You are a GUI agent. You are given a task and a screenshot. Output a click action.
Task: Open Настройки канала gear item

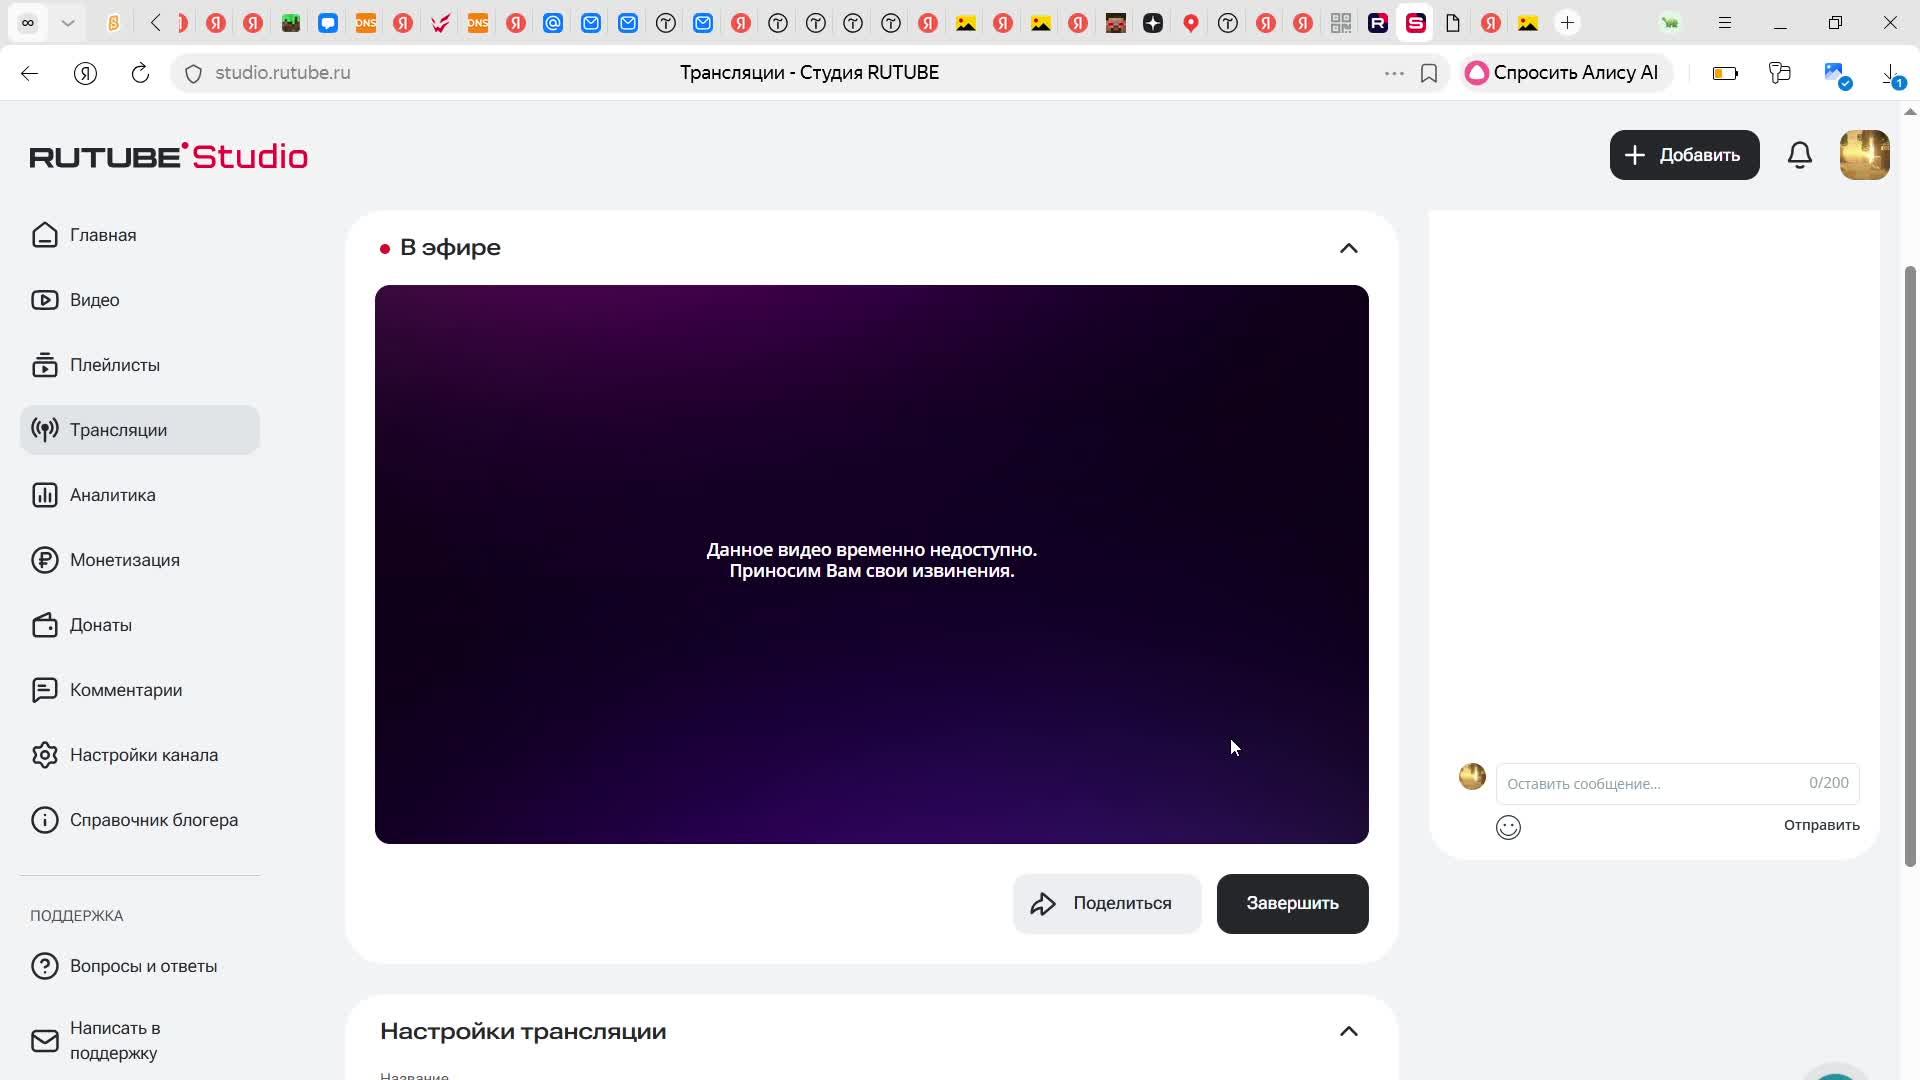pos(143,755)
